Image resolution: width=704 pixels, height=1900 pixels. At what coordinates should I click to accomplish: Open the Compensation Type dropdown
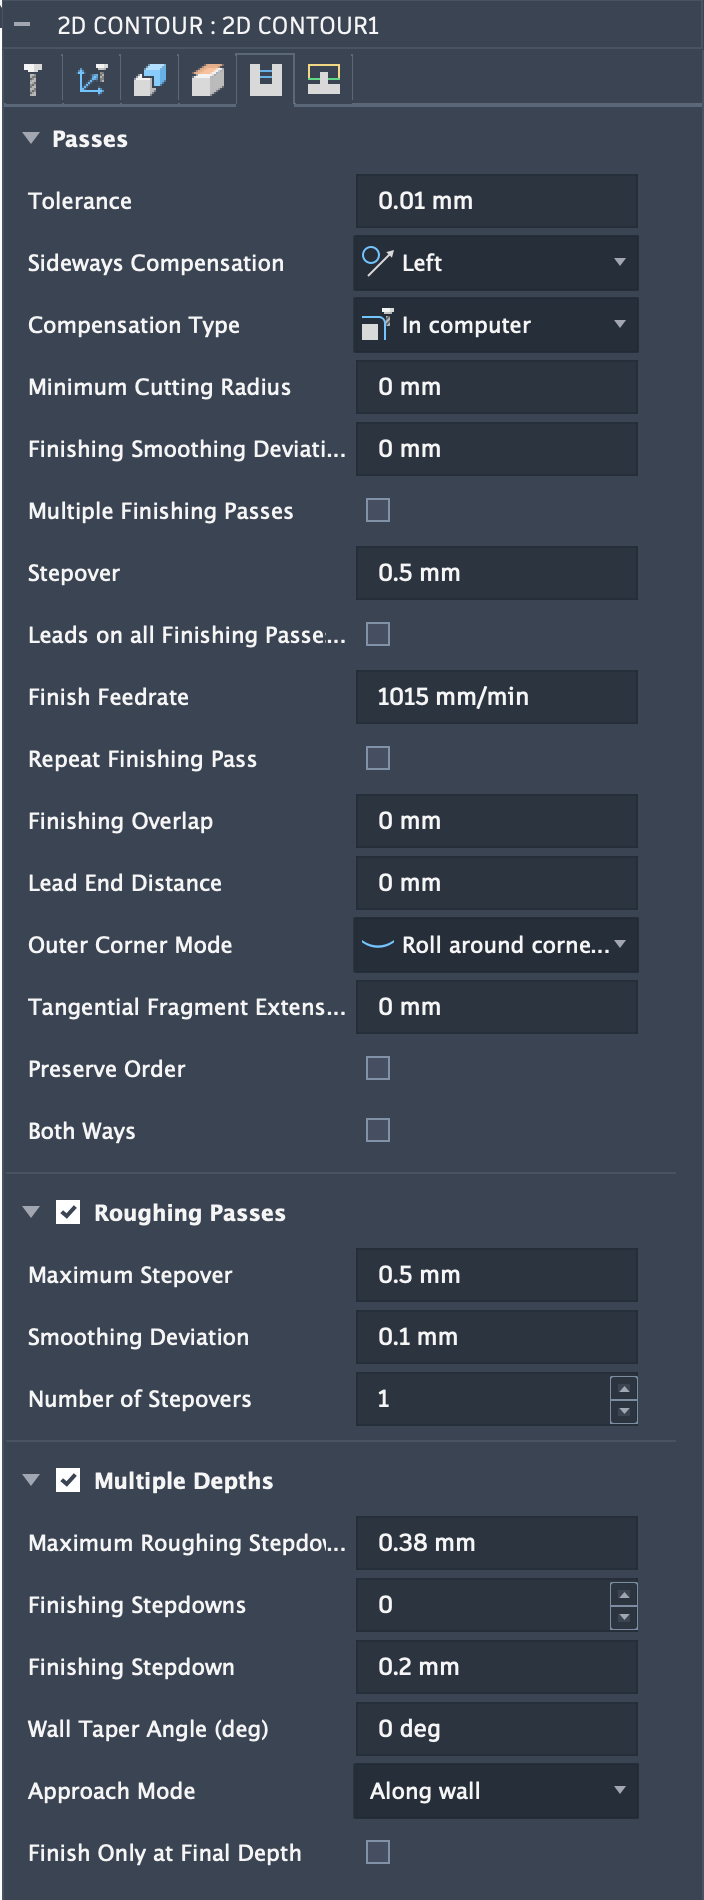pos(496,325)
